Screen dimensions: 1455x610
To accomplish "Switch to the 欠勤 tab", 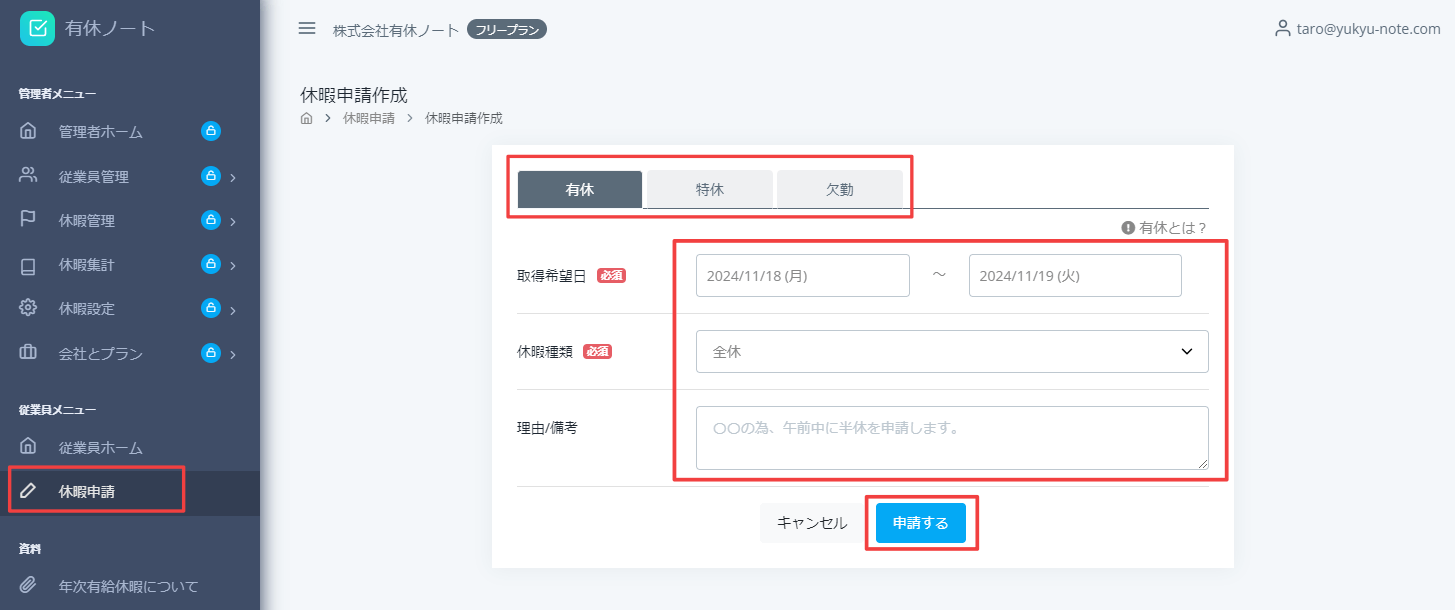I will (x=839, y=189).
